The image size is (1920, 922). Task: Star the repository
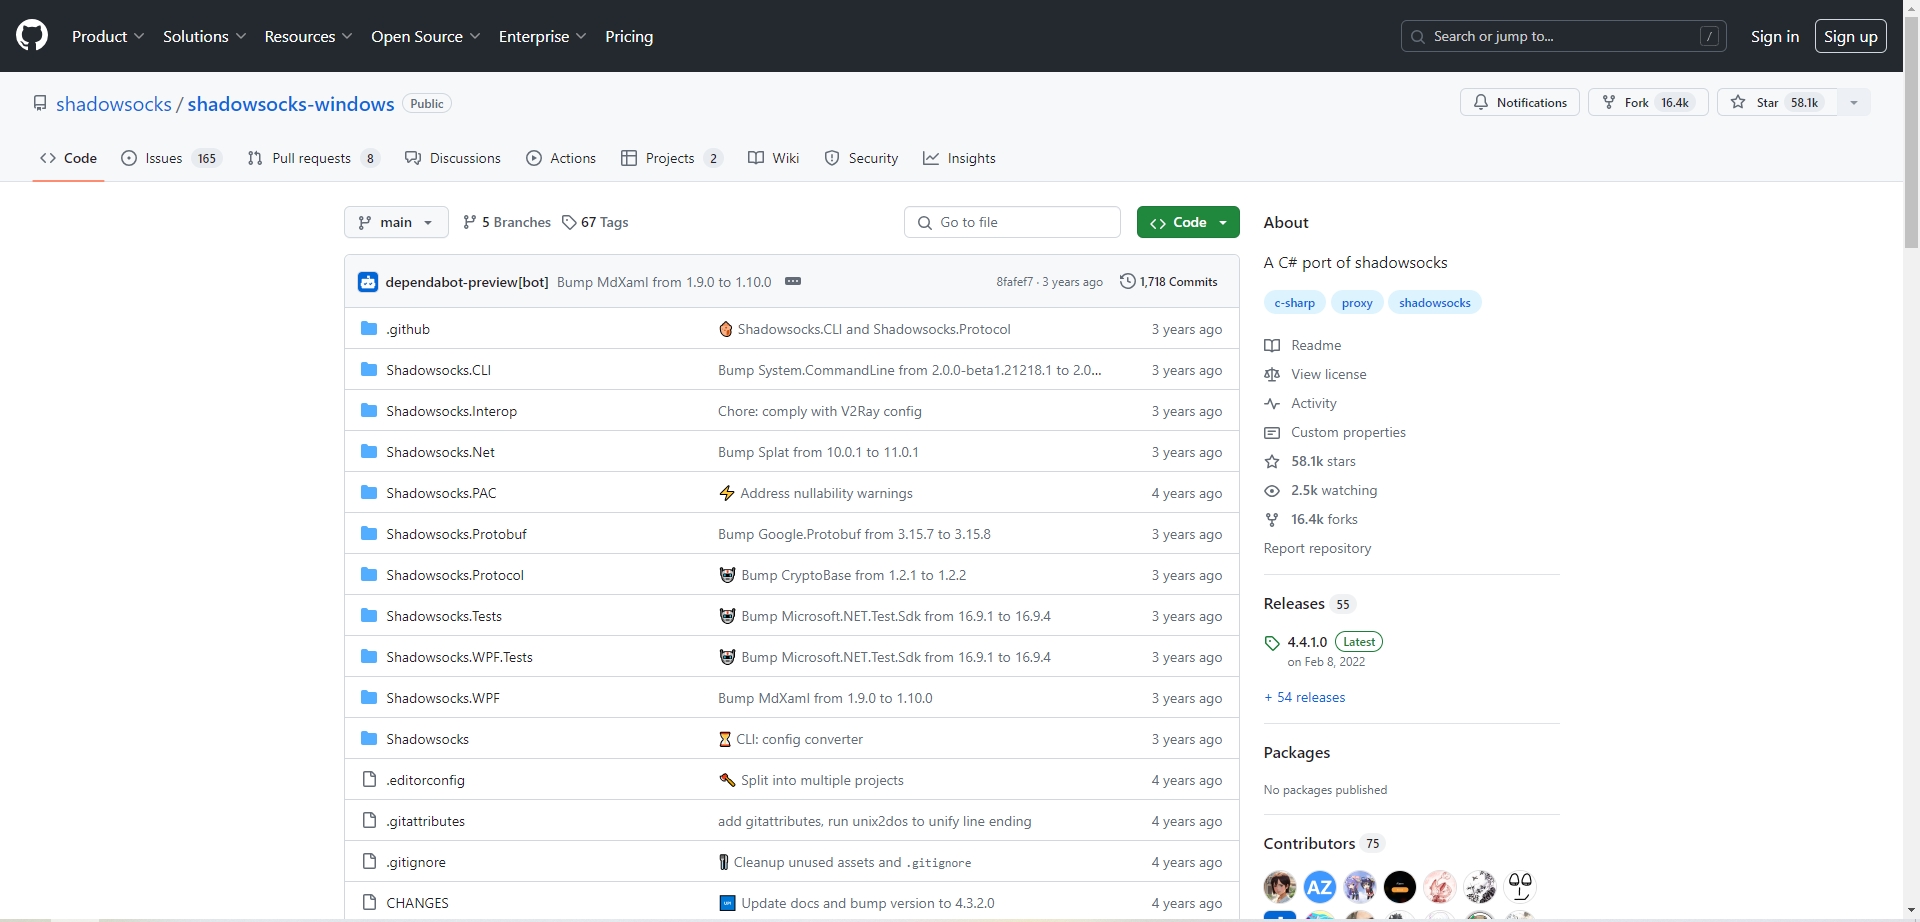[x=1777, y=102]
